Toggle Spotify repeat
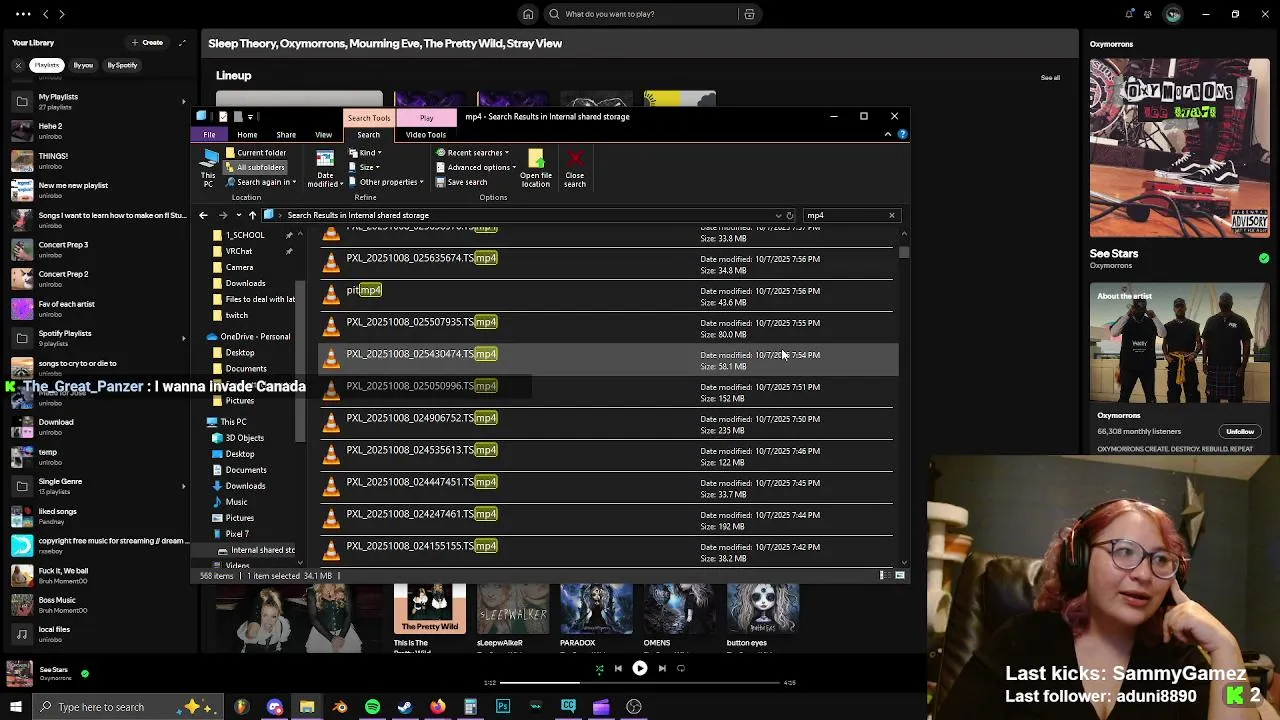The width and height of the screenshot is (1280, 720). click(x=681, y=668)
